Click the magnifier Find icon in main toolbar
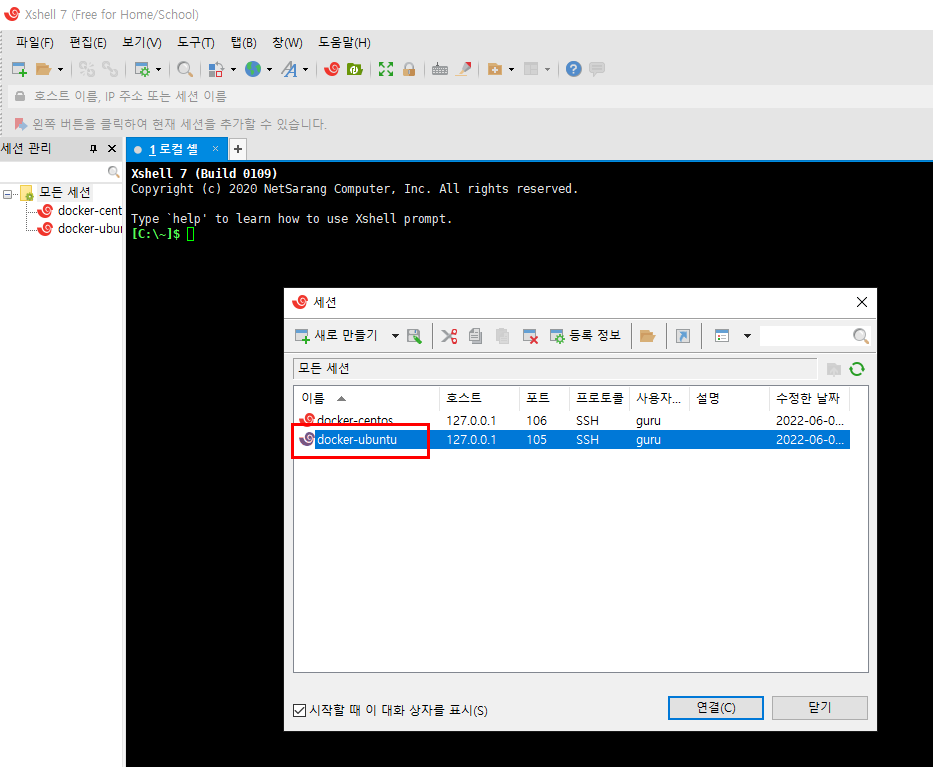 (x=185, y=69)
